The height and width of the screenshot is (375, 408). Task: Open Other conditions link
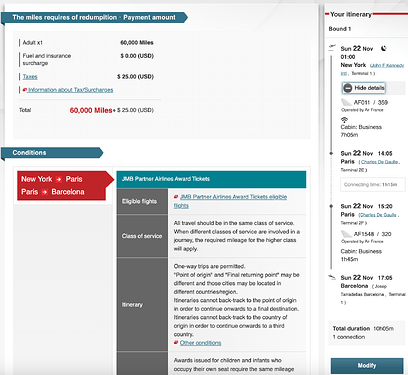[200, 343]
